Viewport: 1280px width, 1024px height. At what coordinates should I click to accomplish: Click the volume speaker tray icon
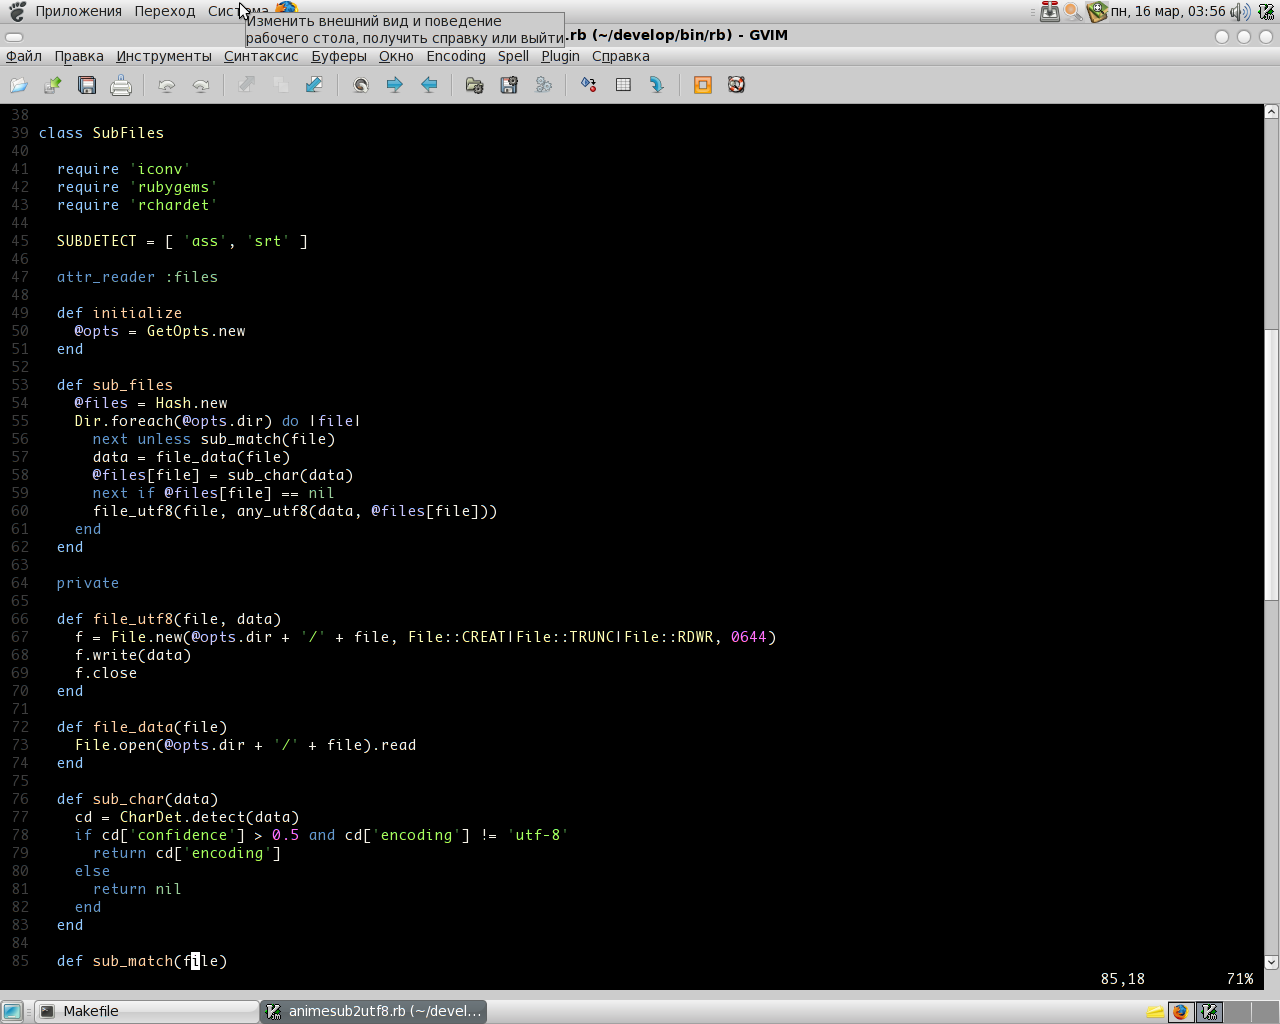point(1240,12)
